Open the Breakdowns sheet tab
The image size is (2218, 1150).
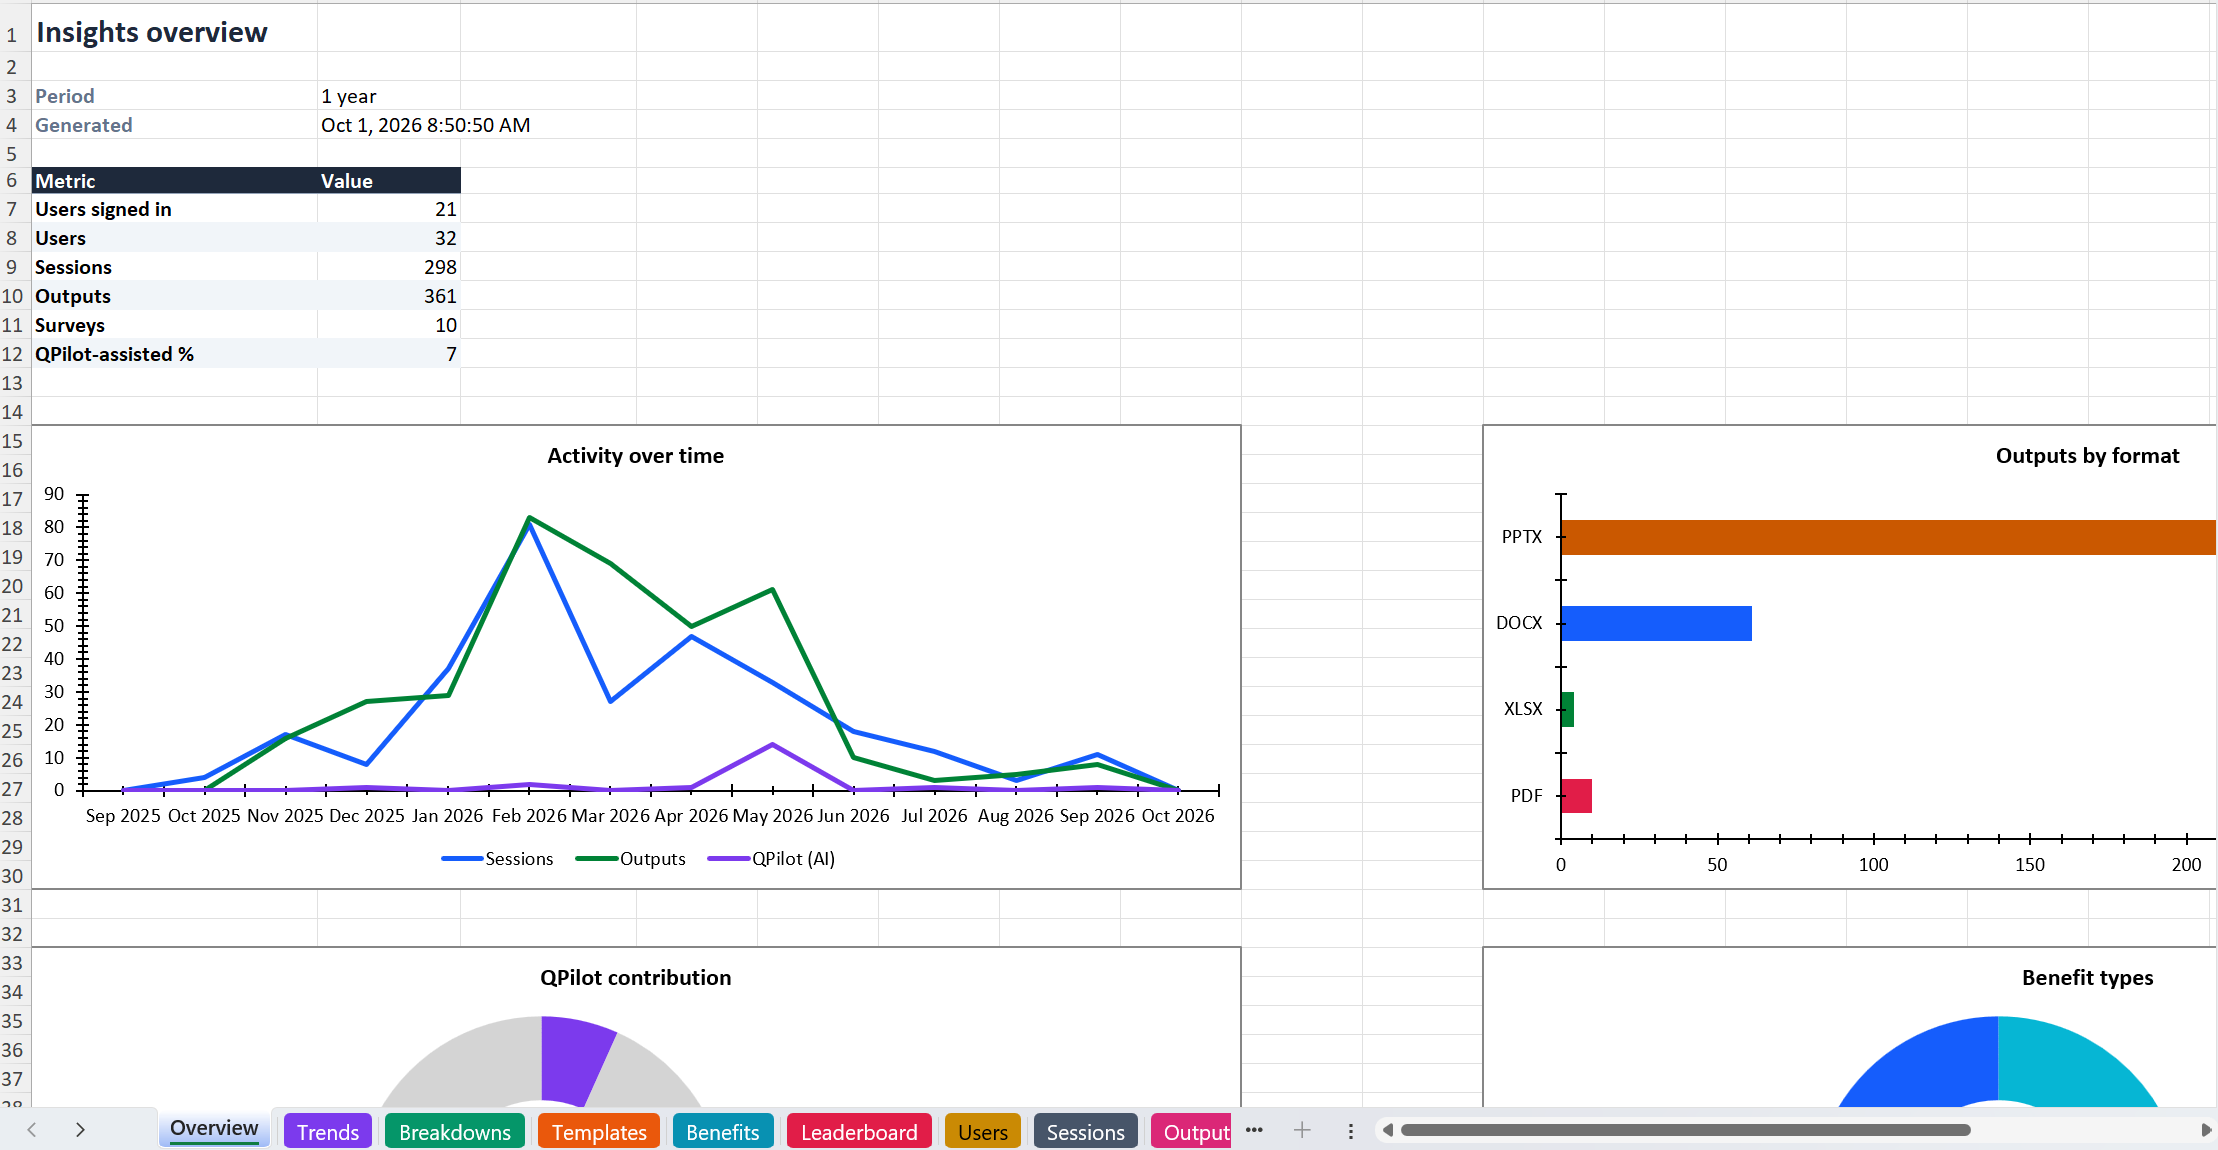pos(455,1131)
